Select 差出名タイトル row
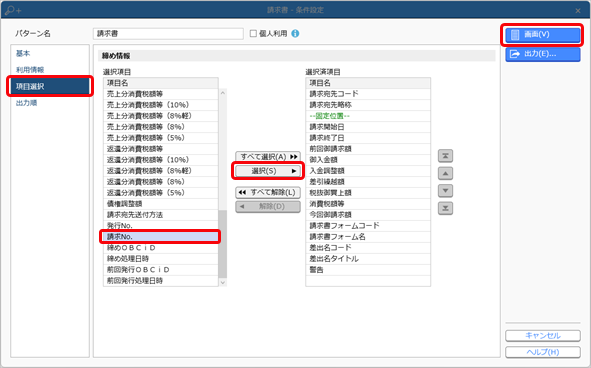The image size is (591, 368). 368,259
